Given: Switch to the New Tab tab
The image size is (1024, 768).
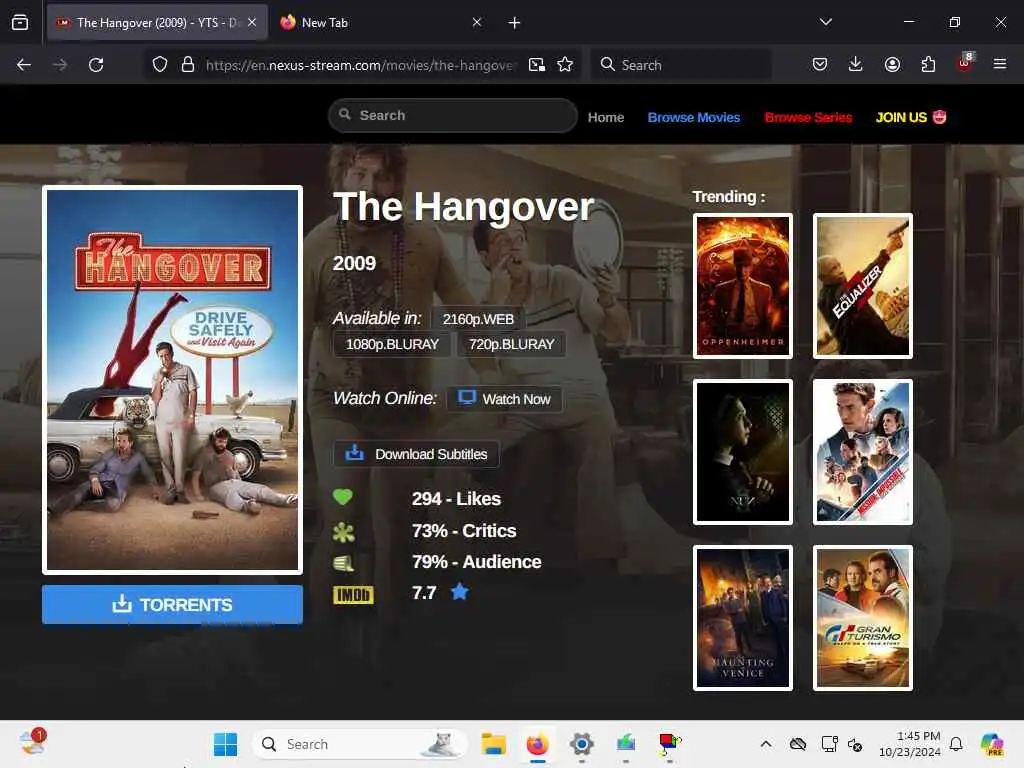Looking at the screenshot, I should (381, 23).
